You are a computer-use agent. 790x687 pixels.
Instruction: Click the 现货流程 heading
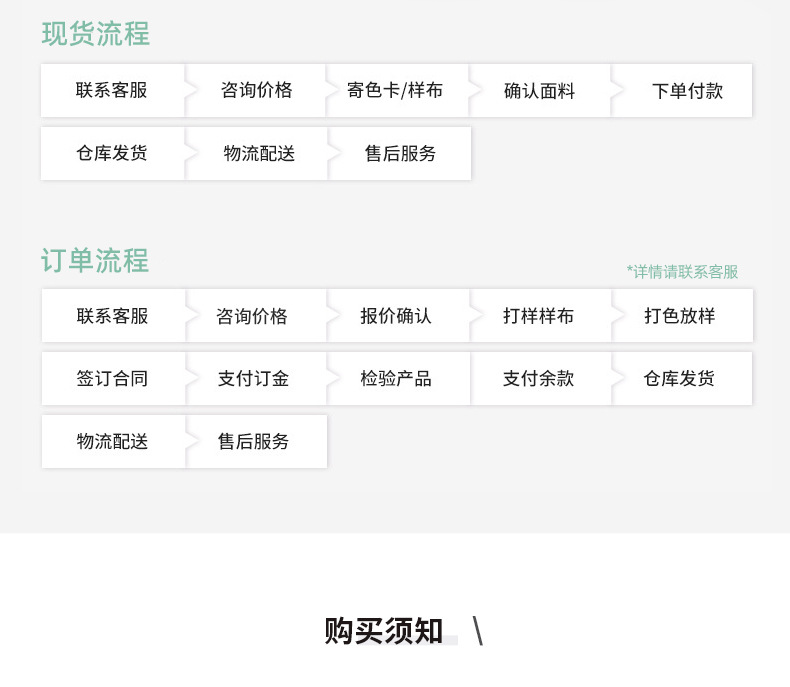pos(96,34)
